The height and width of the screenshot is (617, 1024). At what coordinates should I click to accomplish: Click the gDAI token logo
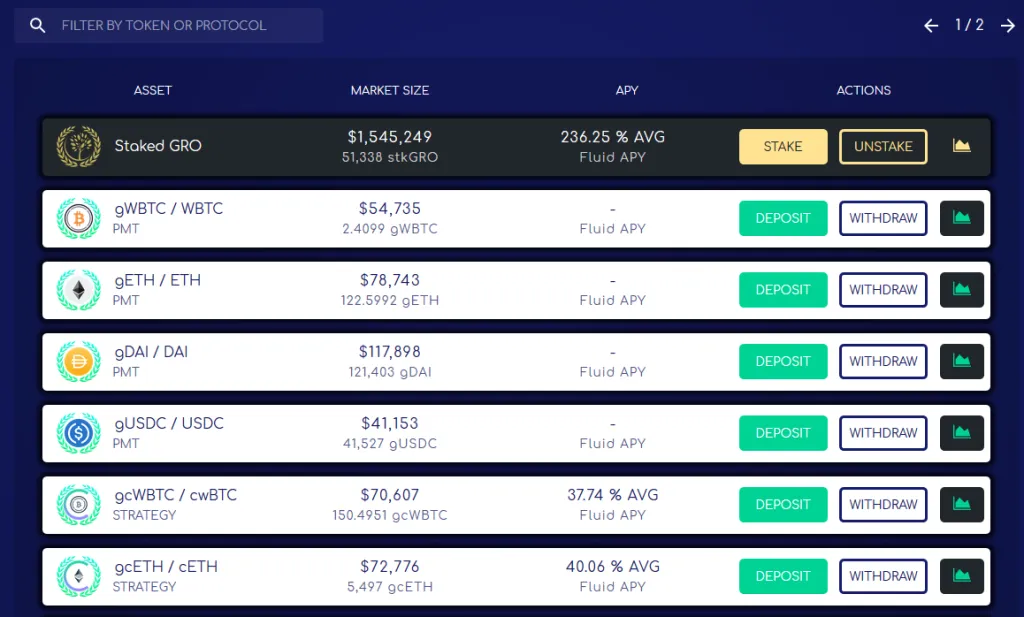(78, 361)
